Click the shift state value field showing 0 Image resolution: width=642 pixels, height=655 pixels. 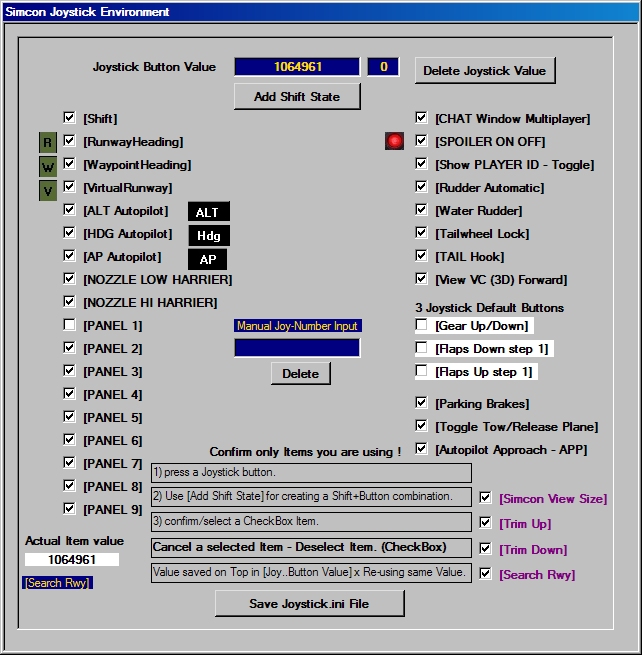(x=383, y=67)
